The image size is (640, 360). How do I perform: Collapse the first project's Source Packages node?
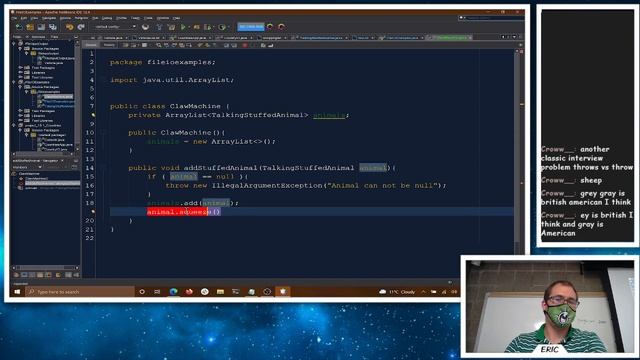click(x=20, y=49)
